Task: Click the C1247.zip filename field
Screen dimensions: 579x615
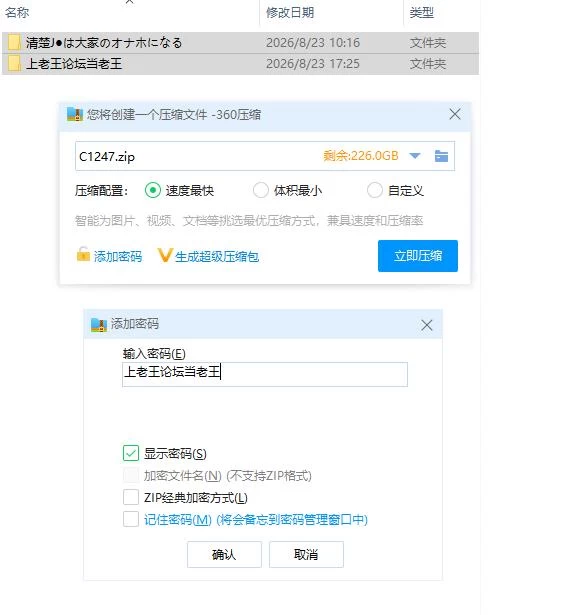Action: (265, 156)
